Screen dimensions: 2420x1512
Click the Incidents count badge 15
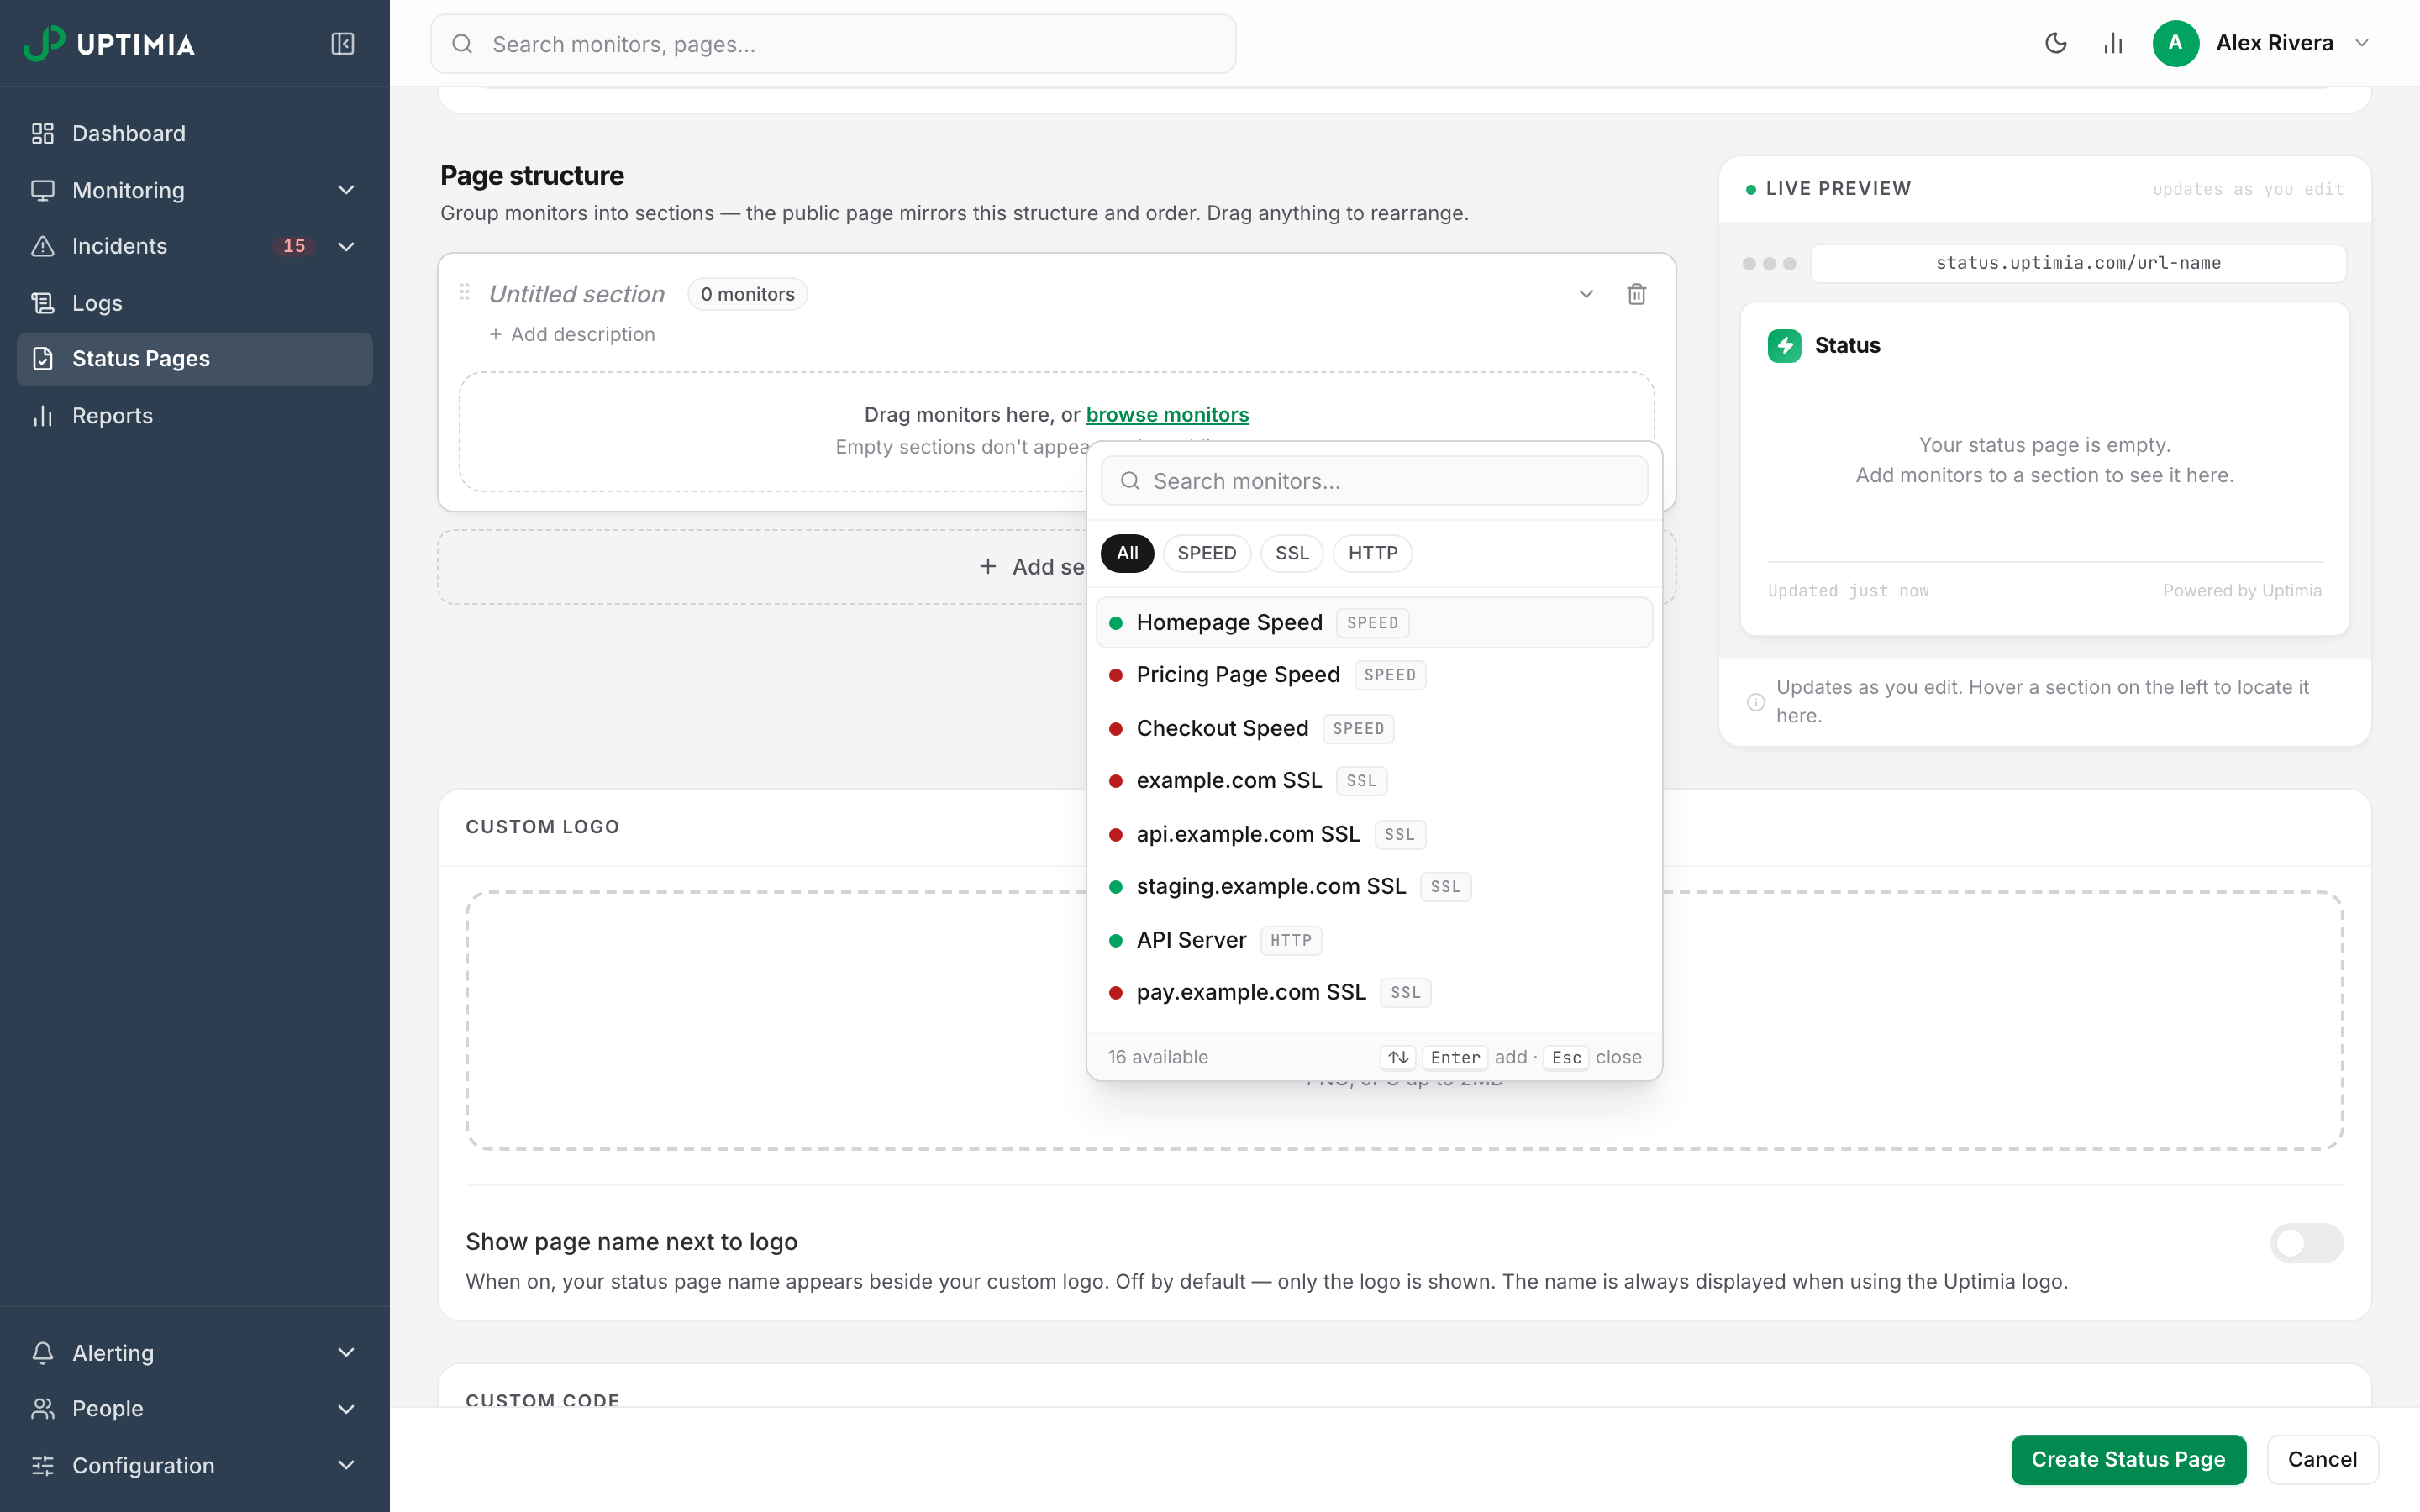pos(293,246)
